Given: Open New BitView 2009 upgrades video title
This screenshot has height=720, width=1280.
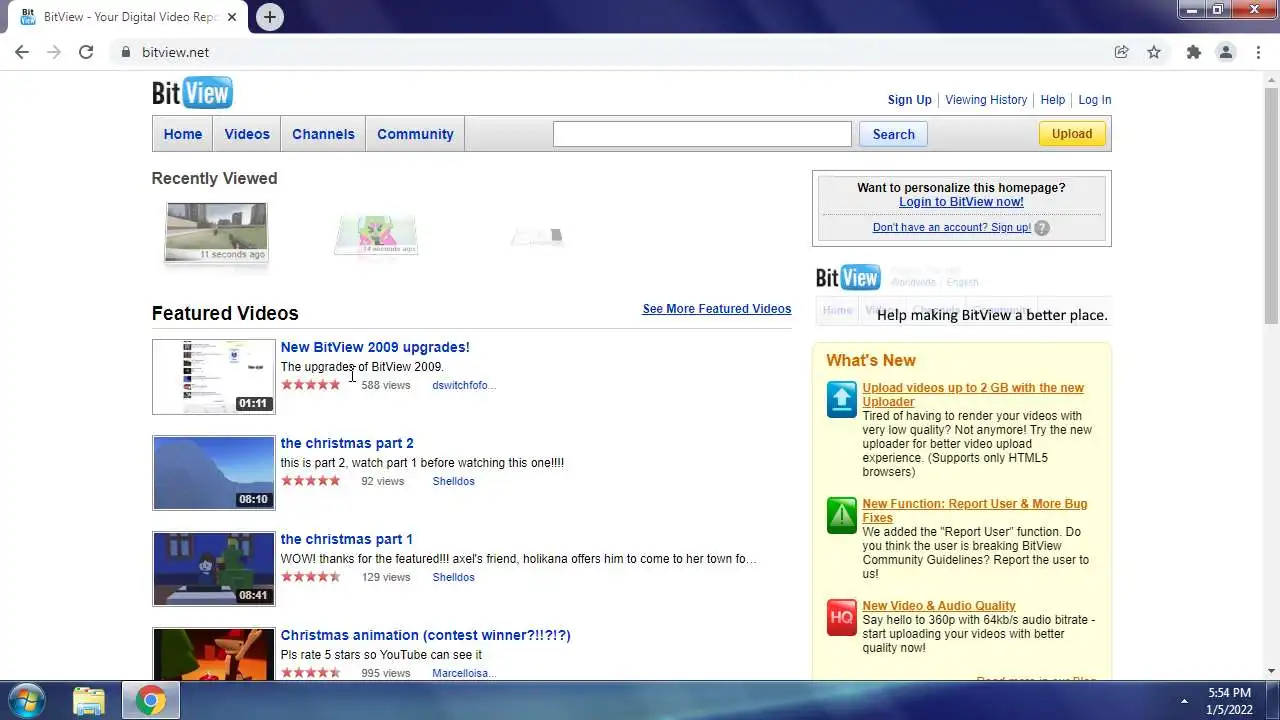Looking at the screenshot, I should point(375,347).
